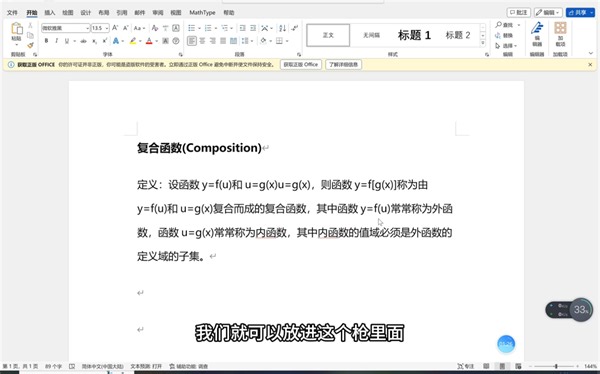This screenshot has height=374, width=600.
Task: Click the 获取正版 Office button
Action: coord(301,64)
